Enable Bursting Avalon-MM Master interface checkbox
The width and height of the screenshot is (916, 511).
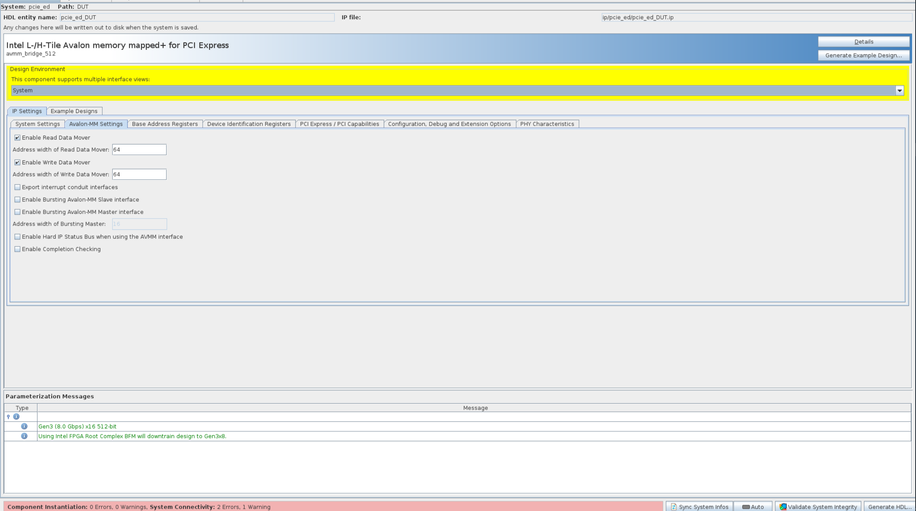click(17, 212)
